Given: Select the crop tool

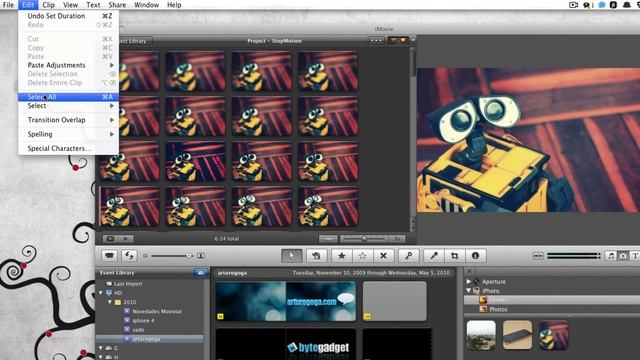Looking at the screenshot, I should coord(454,256).
